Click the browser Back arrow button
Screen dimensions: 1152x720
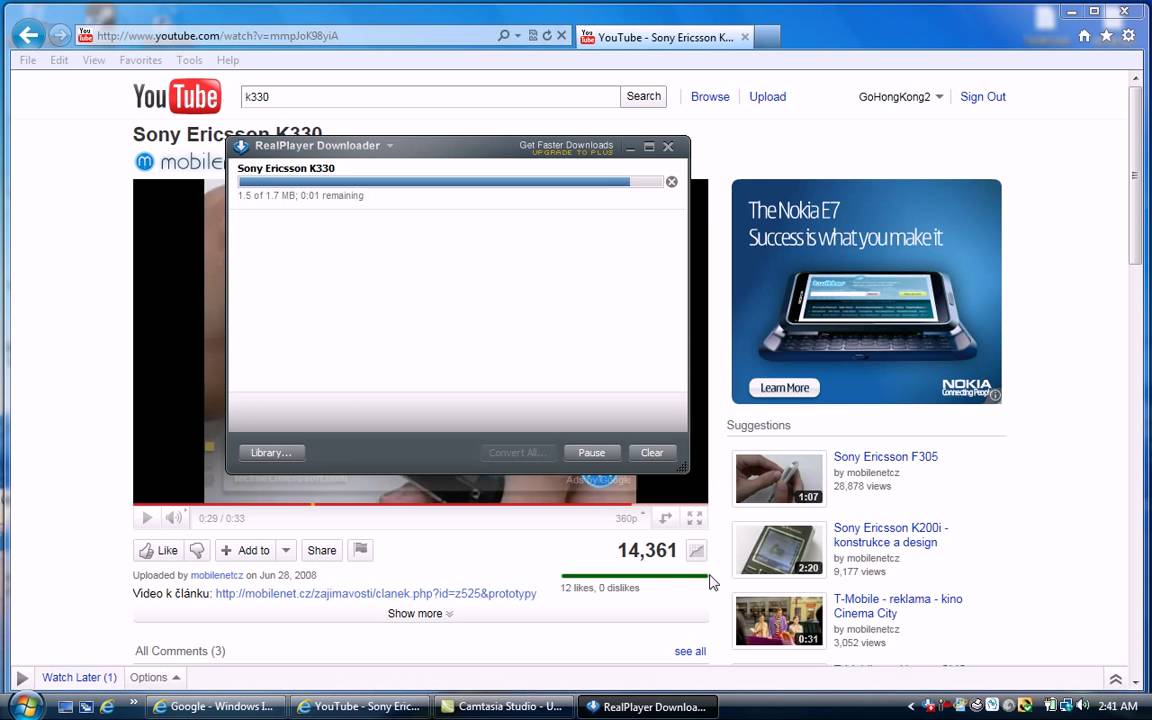[29, 35]
